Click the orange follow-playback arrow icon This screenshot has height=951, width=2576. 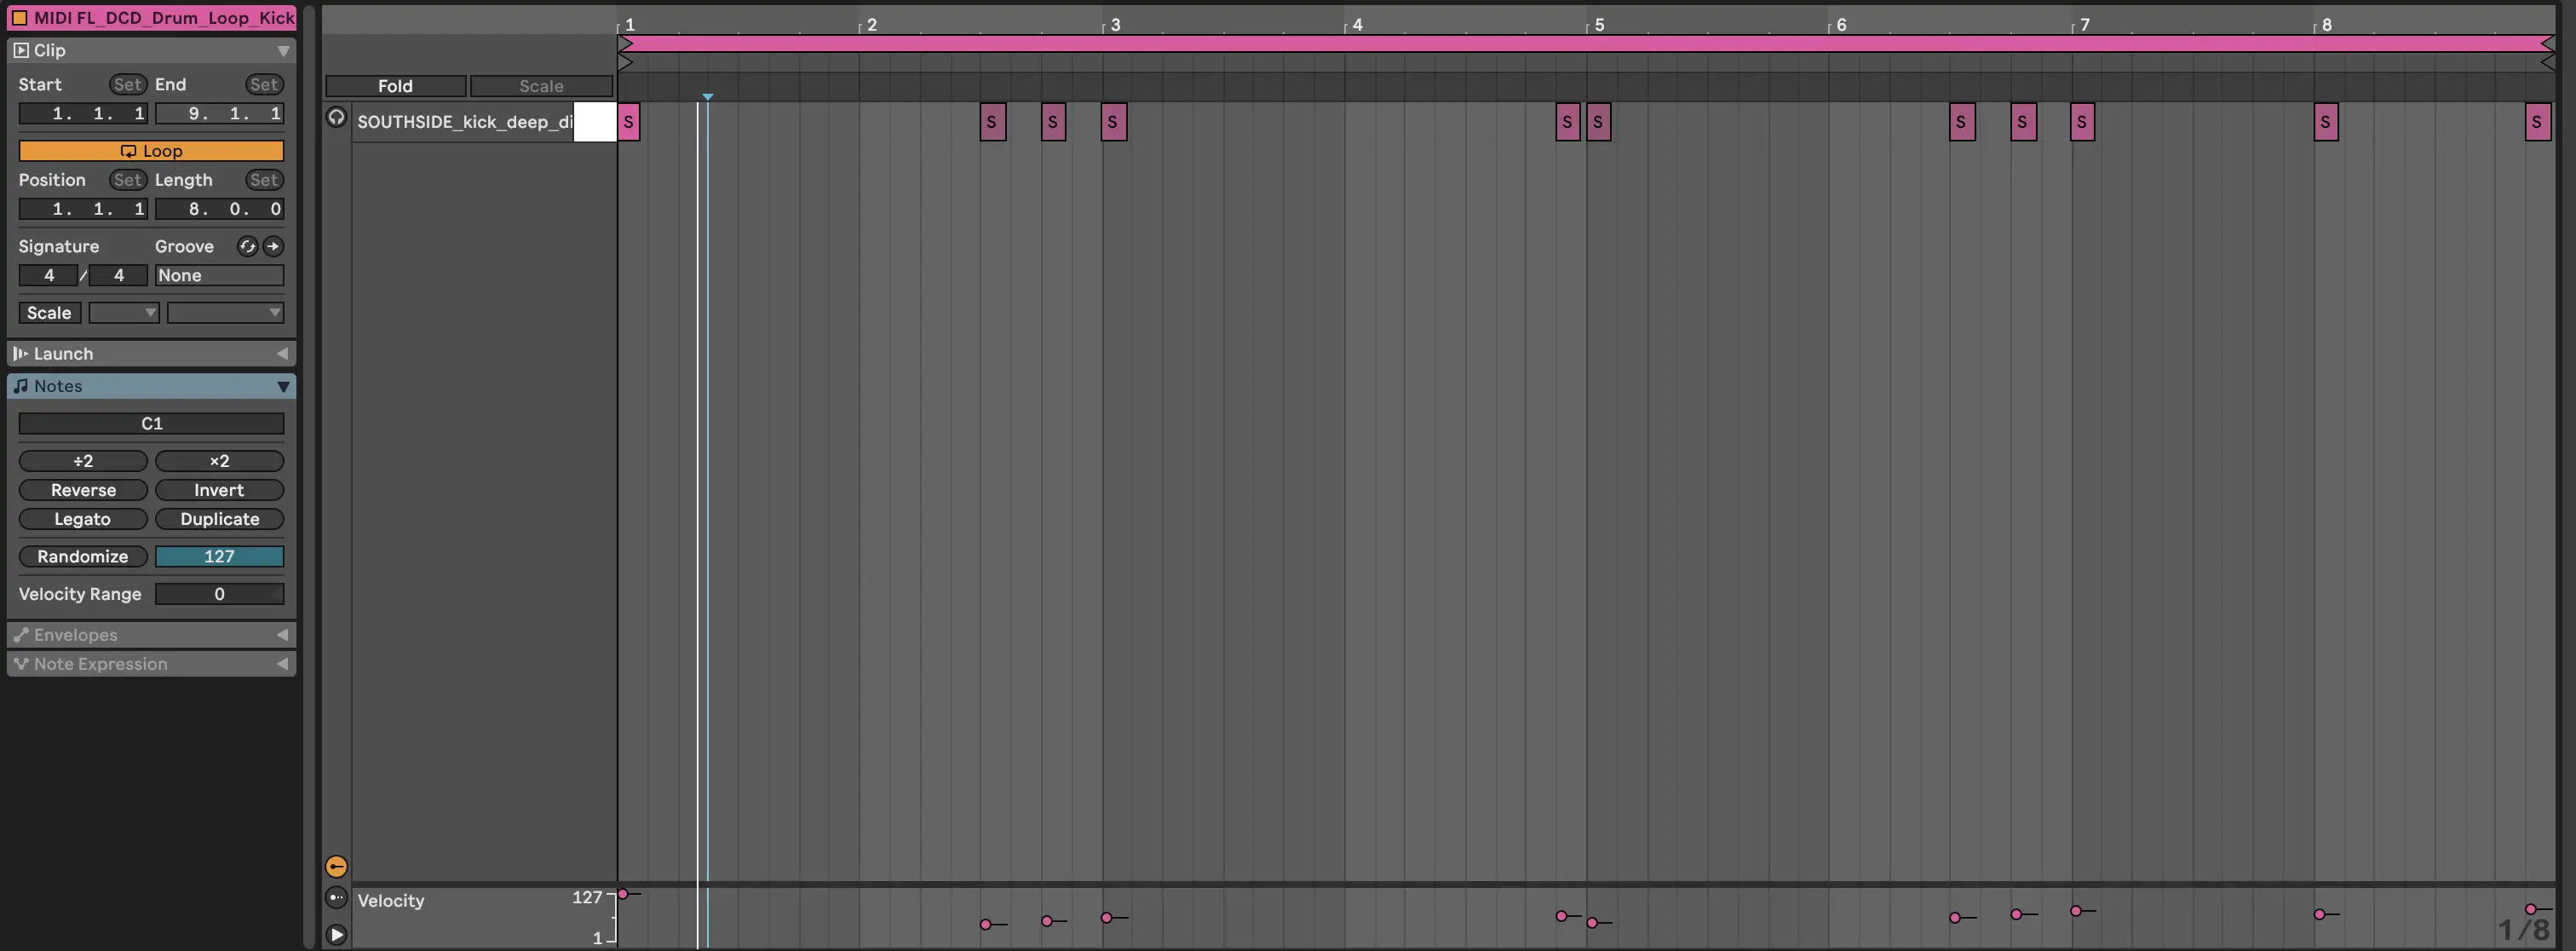tap(336, 866)
